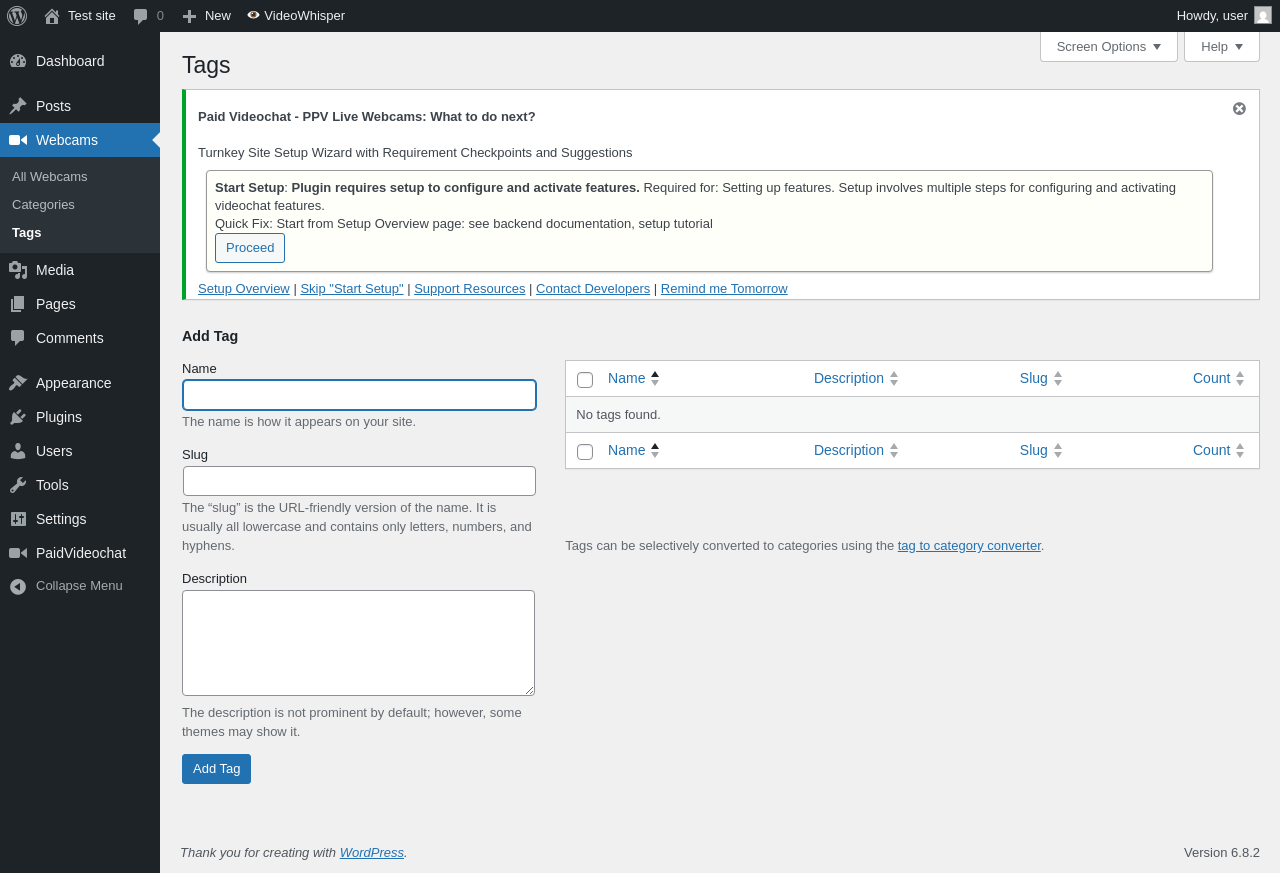This screenshot has width=1280, height=873.
Task: Click the user avatar in admin bar
Action: tap(1263, 15)
